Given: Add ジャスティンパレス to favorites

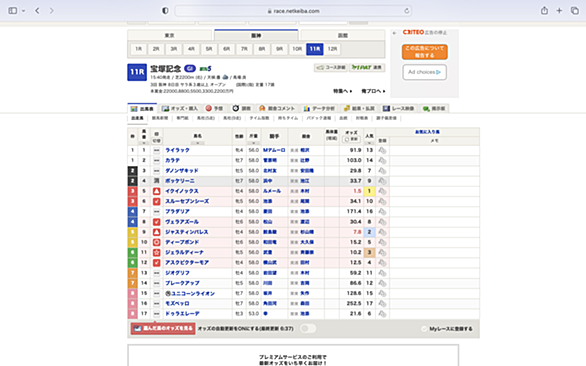Looking at the screenshot, I should (382, 232).
